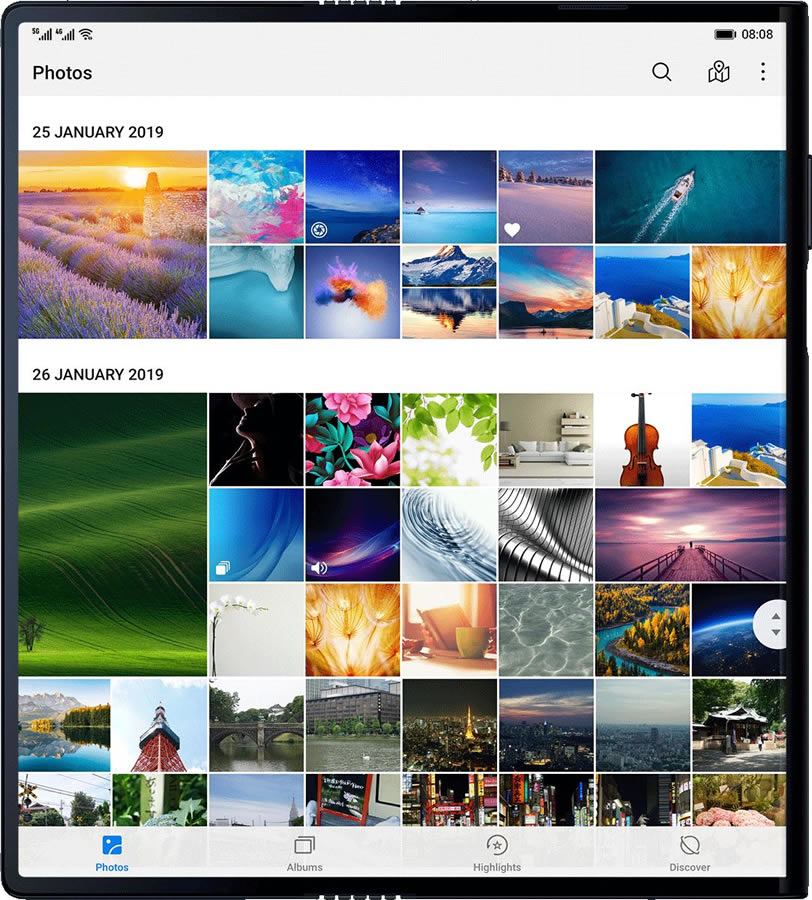The image size is (812, 900).
Task: Switch to the Albums tab
Action: (304, 853)
